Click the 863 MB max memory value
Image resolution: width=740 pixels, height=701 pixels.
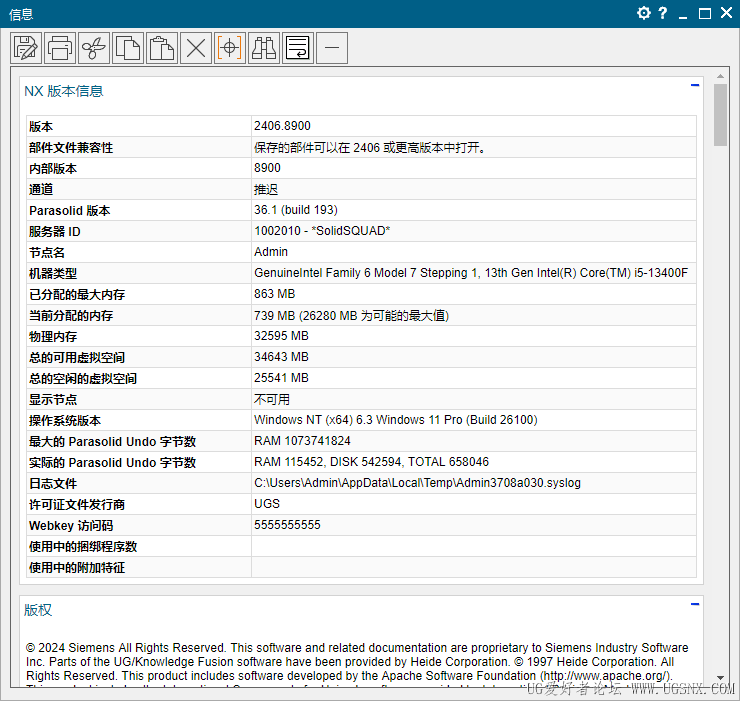(274, 294)
